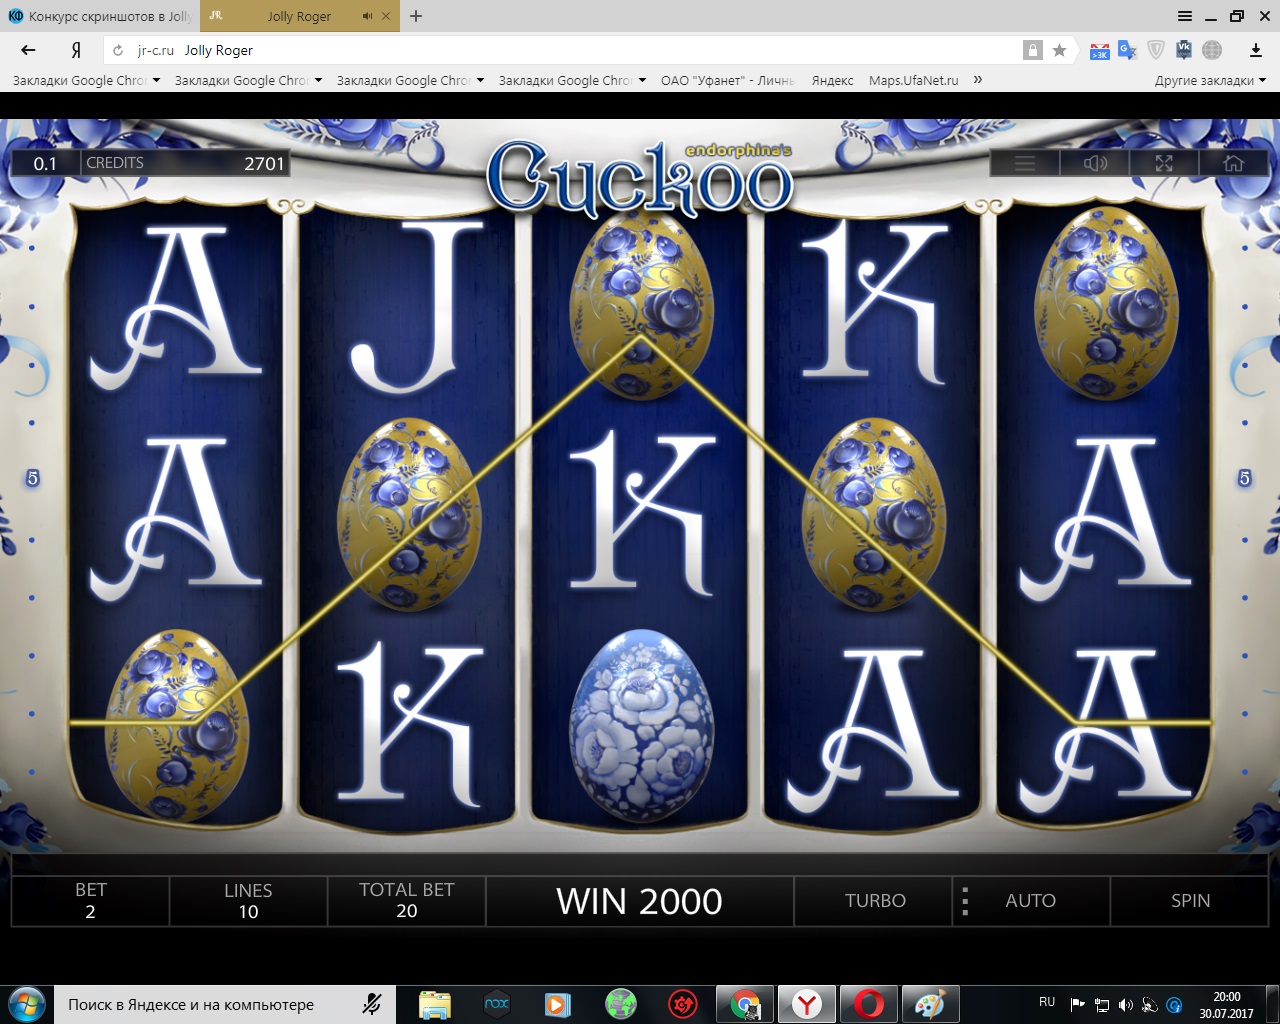Image resolution: width=1280 pixels, height=1024 pixels.
Task: Open the Яндекс bookmark
Action: [832, 80]
